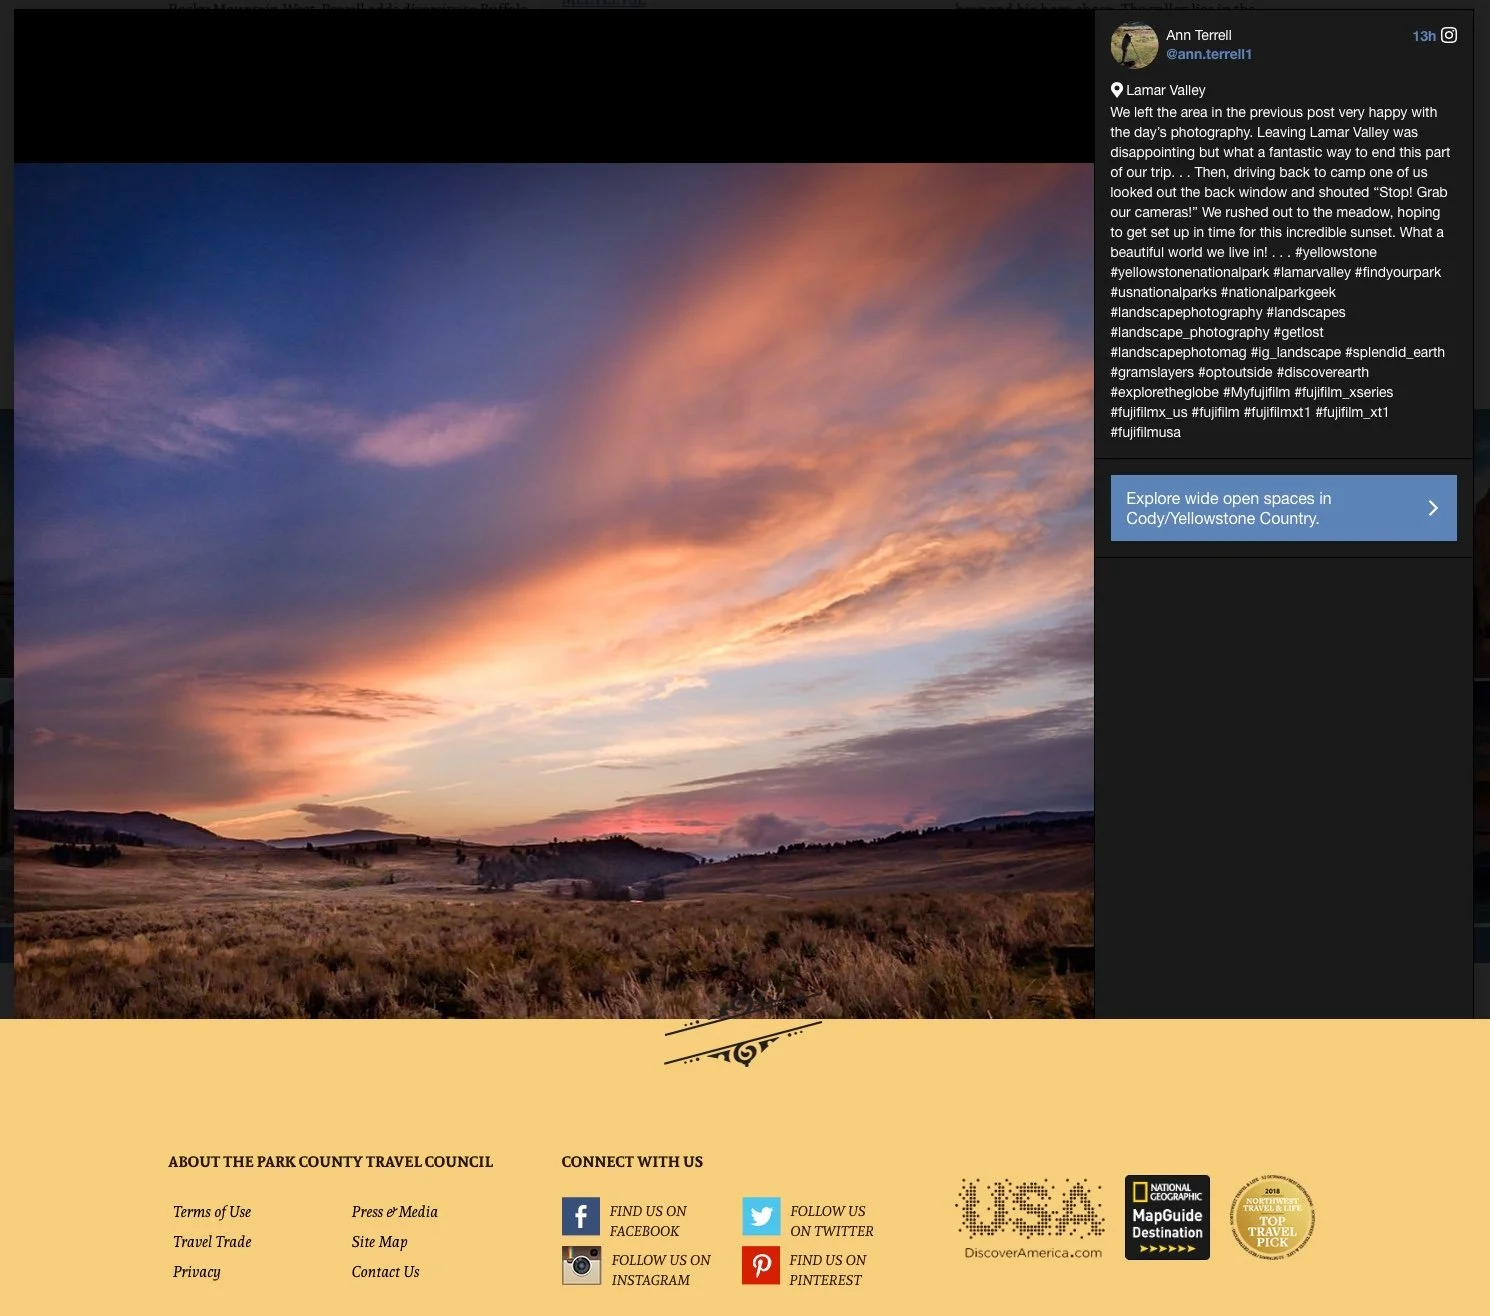Click the Ann Terrell name

click(1199, 35)
